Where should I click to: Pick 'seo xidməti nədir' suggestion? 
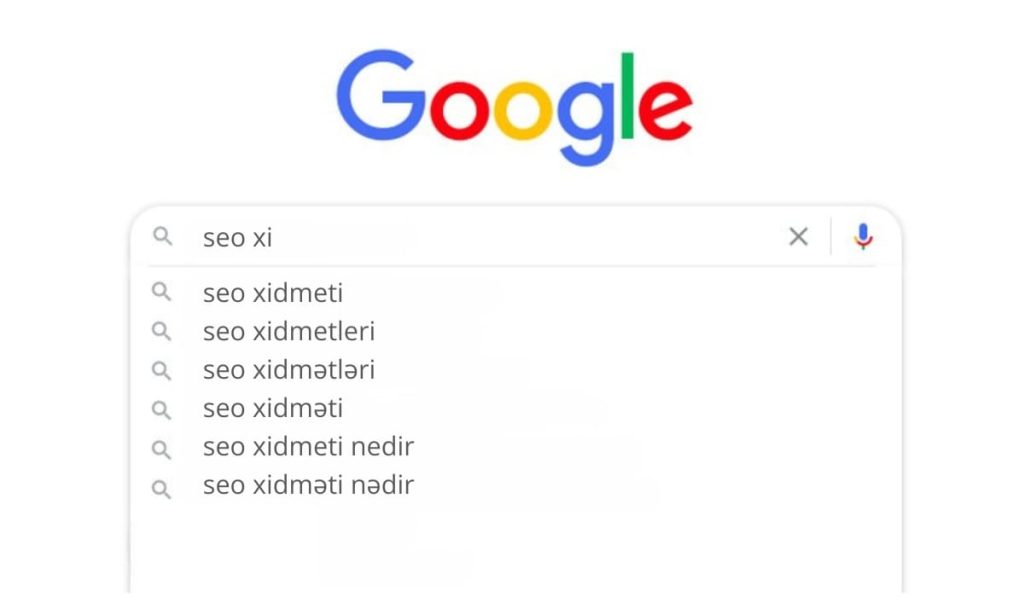[x=308, y=486]
